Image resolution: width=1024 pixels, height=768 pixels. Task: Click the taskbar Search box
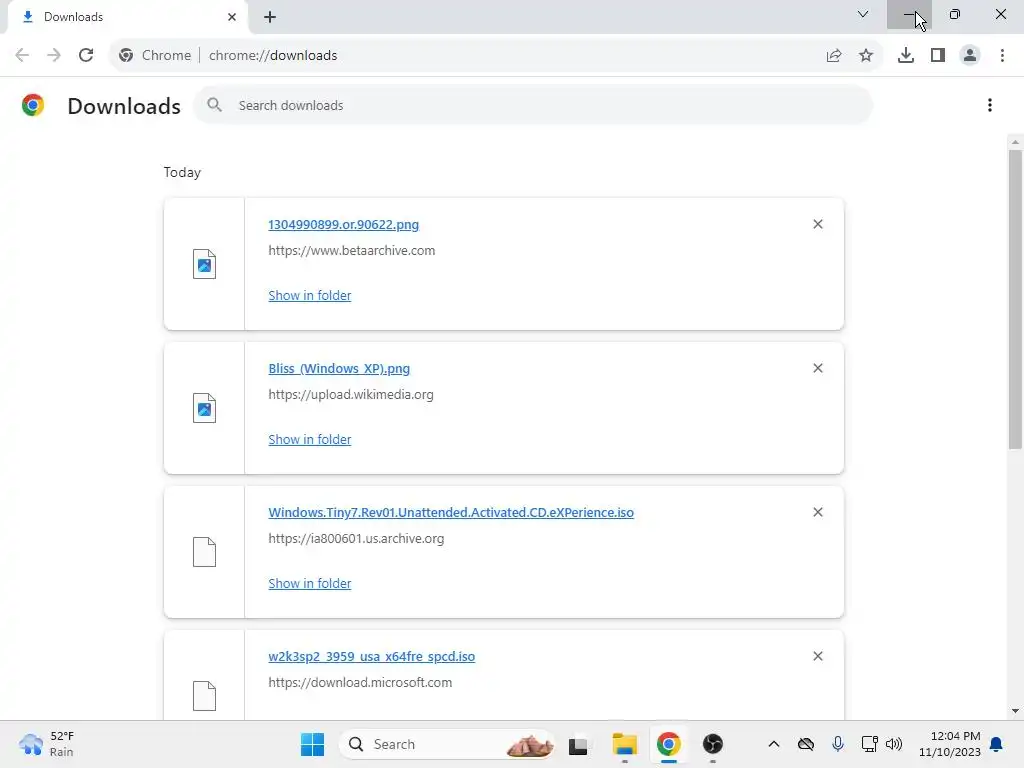click(x=447, y=744)
